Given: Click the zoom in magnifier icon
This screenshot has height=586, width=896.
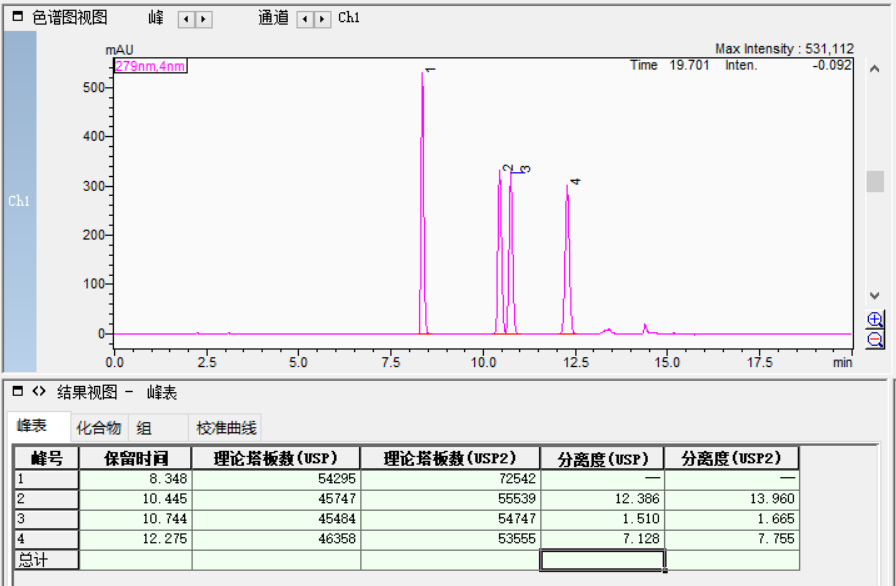Looking at the screenshot, I should pyautogui.click(x=875, y=320).
